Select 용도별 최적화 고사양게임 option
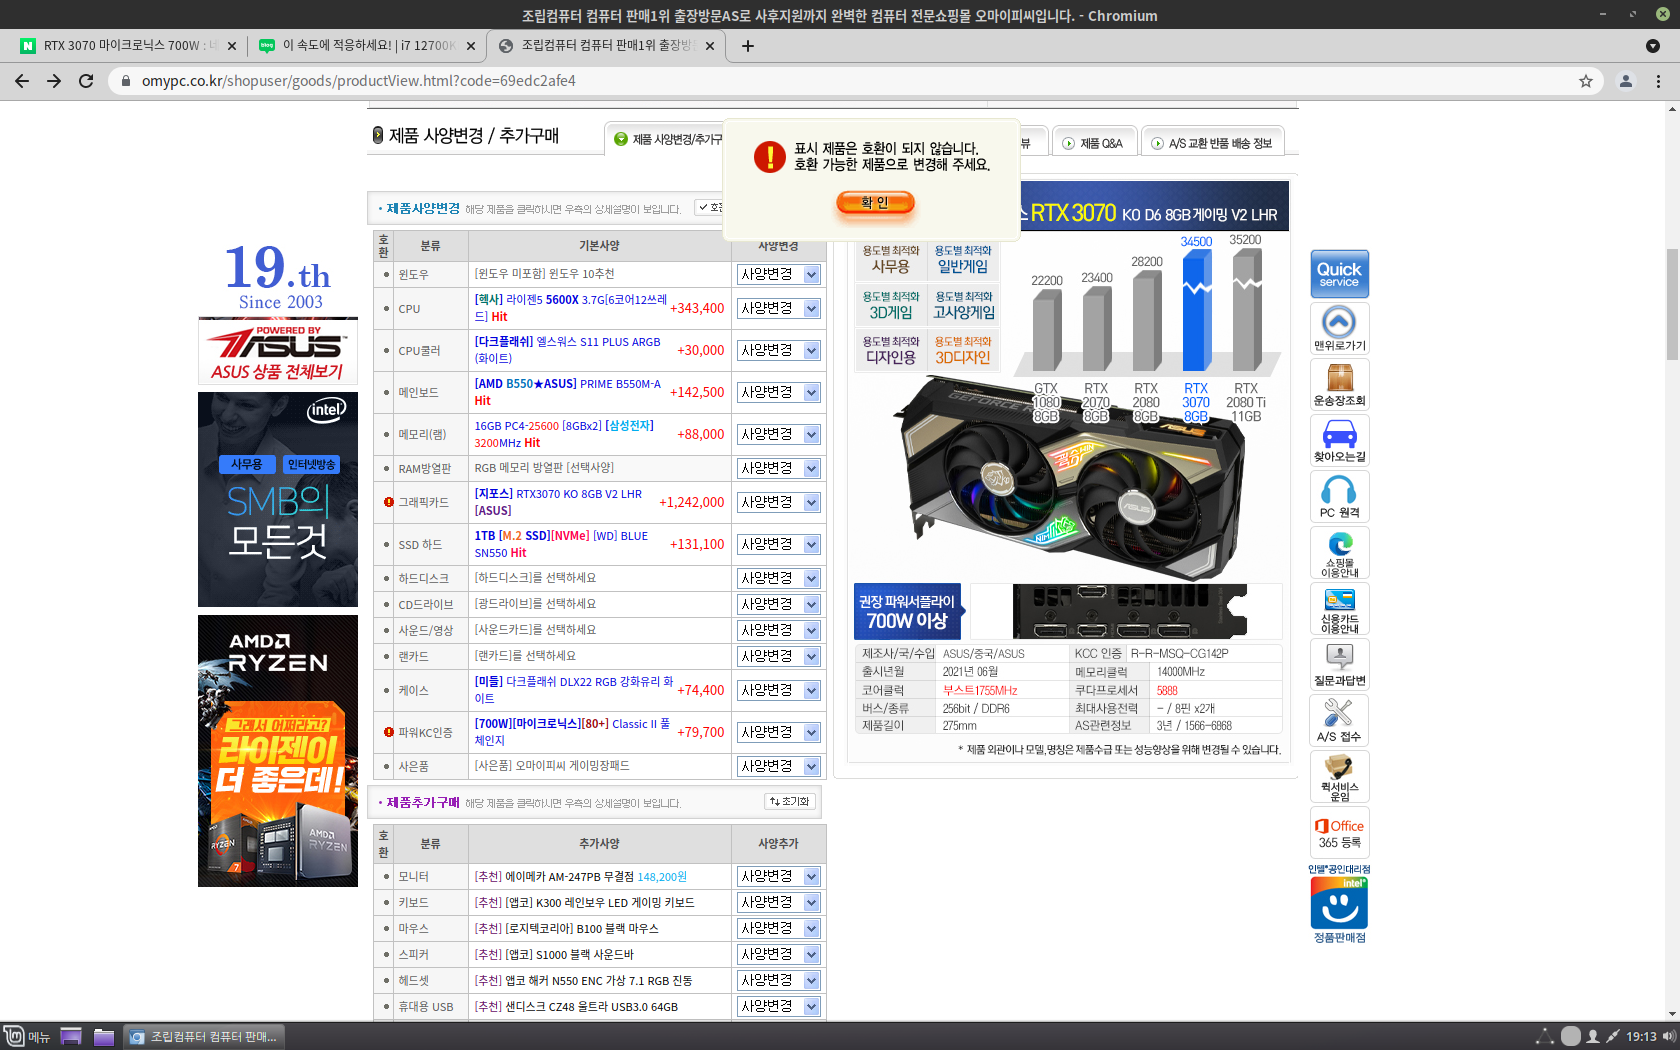The height and width of the screenshot is (1050, 1680). point(963,306)
